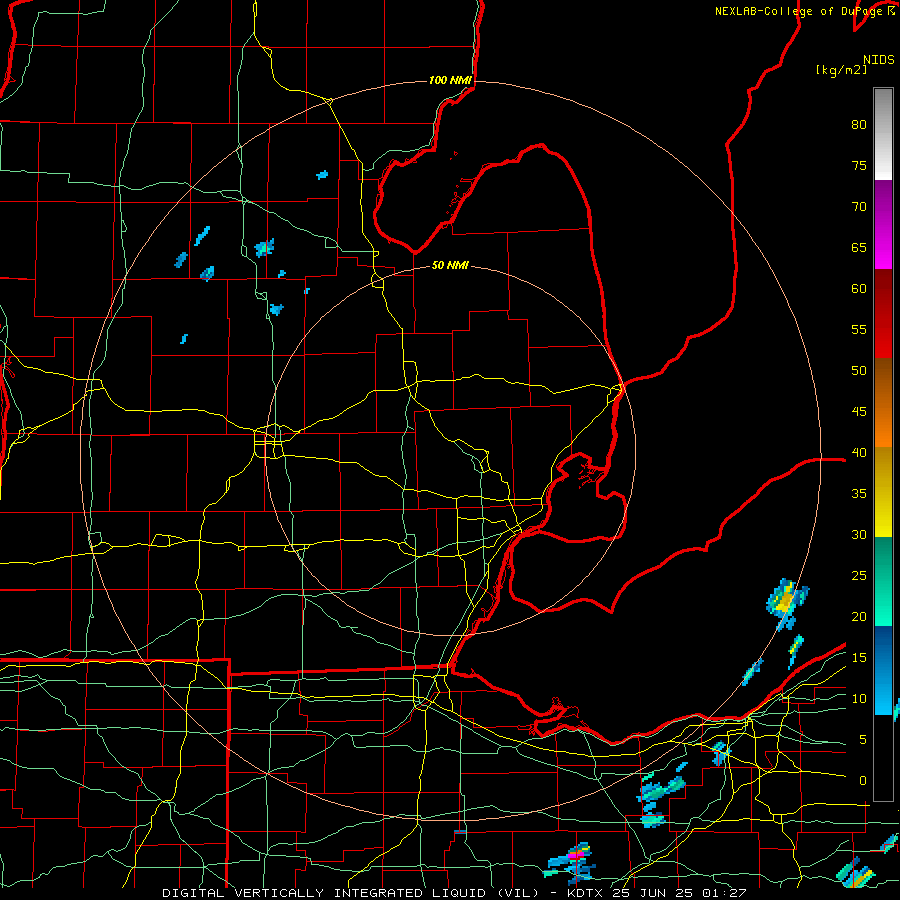Click the 40 value on the VIL scale
The image size is (900, 900).
click(x=859, y=452)
